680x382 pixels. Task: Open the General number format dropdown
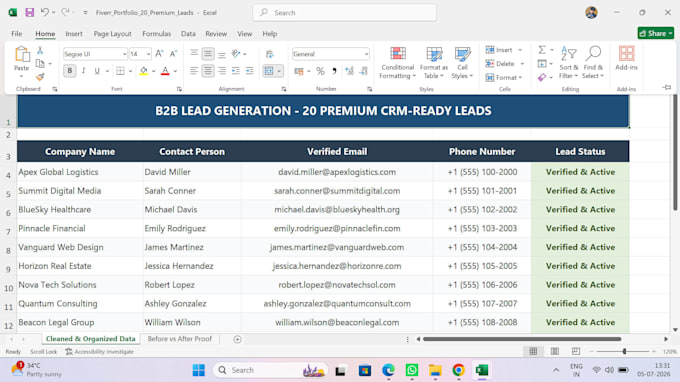366,54
